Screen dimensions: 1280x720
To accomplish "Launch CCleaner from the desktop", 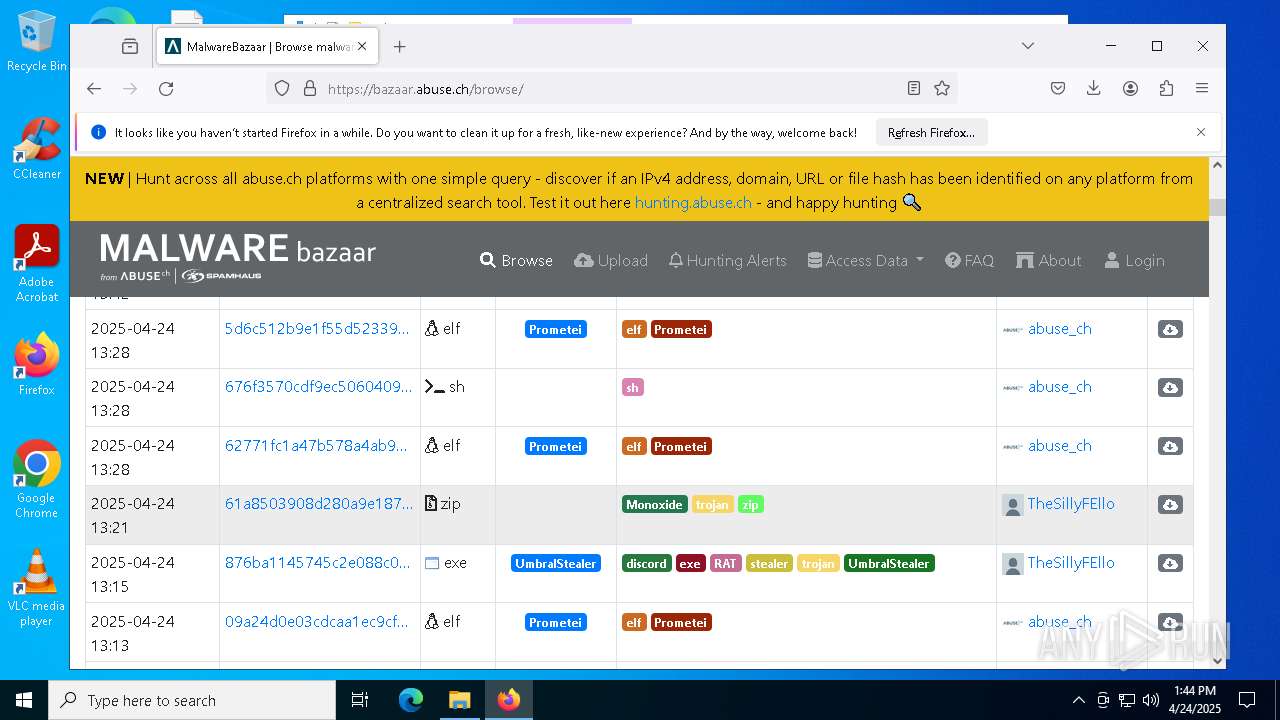I will click(x=37, y=148).
